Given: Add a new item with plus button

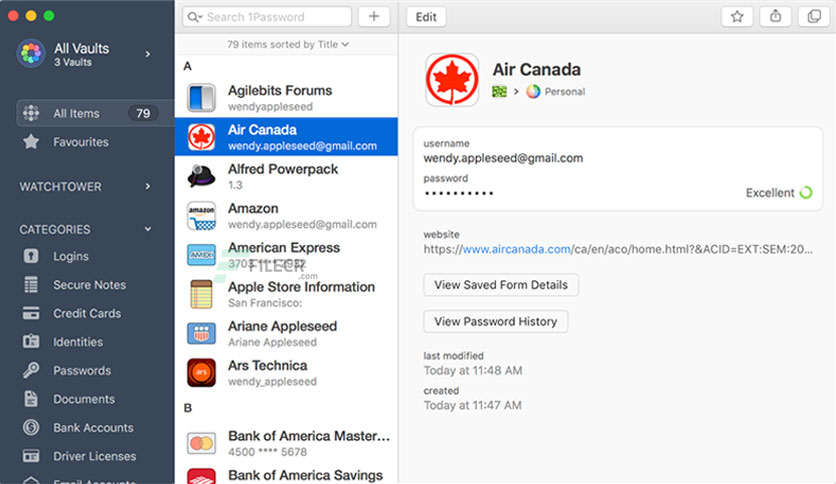Looking at the screenshot, I should pyautogui.click(x=374, y=17).
